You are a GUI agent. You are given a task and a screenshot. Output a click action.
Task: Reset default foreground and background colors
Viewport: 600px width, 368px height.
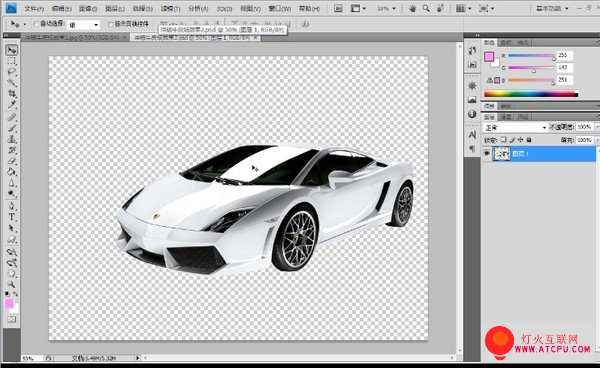(x=7, y=294)
